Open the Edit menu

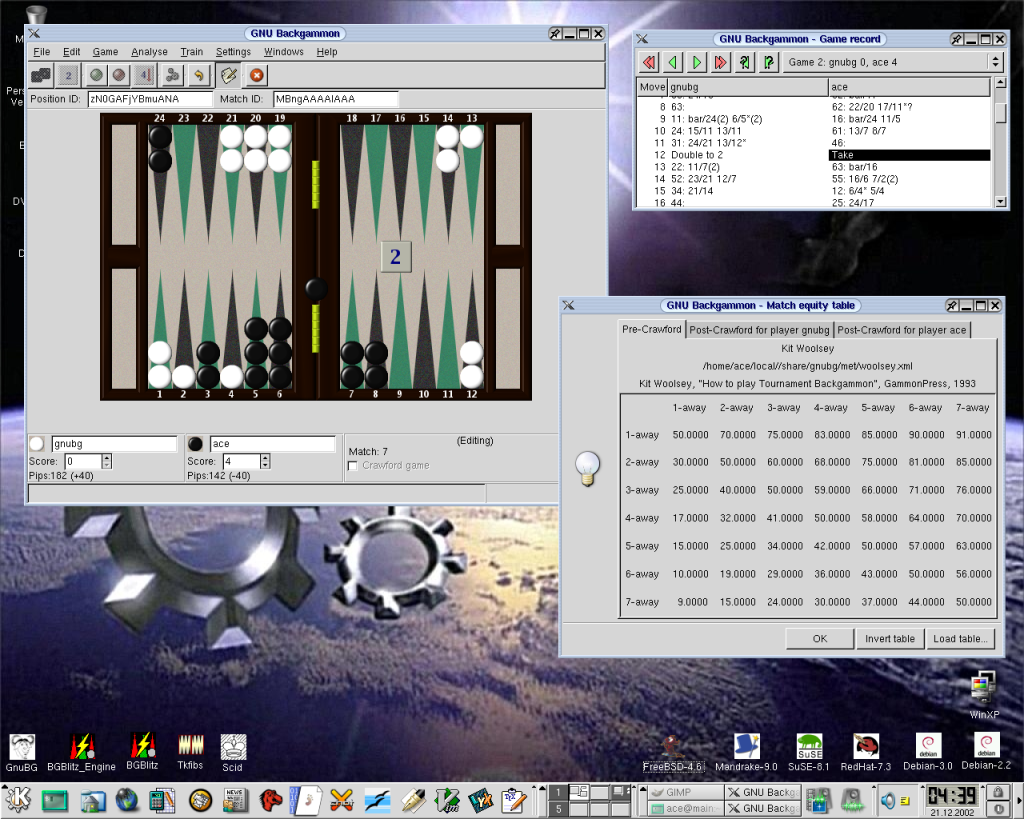pos(72,52)
